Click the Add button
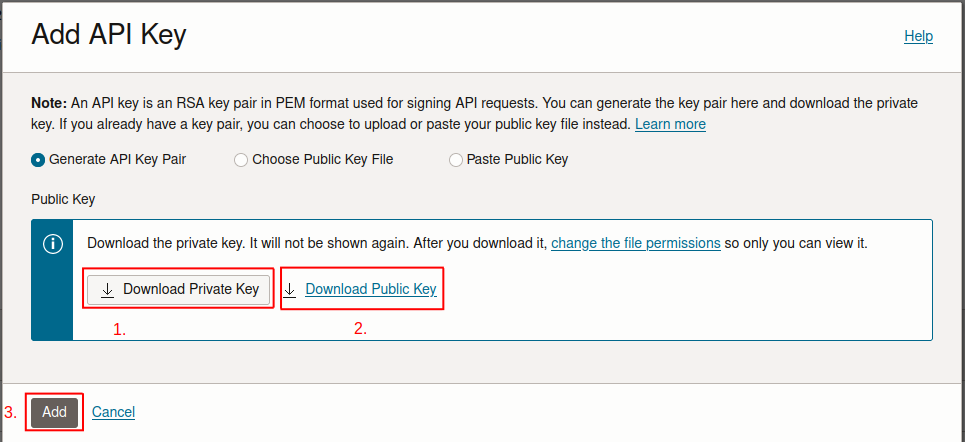Image resolution: width=965 pixels, height=442 pixels. click(x=54, y=412)
